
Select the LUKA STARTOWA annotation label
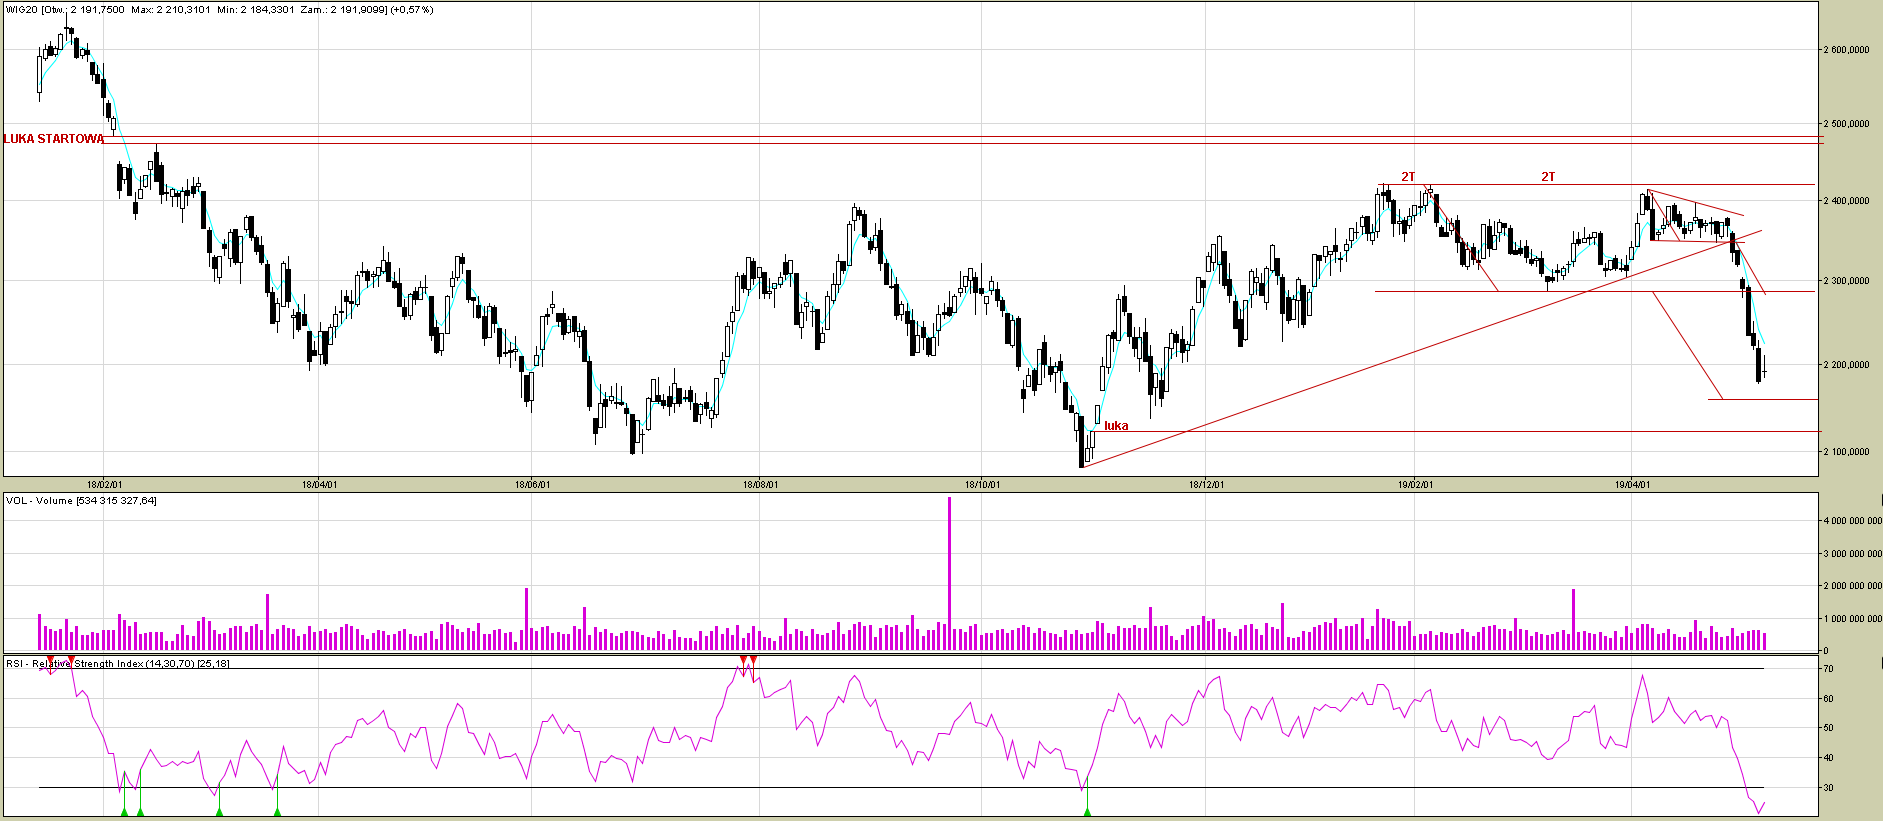[53, 139]
